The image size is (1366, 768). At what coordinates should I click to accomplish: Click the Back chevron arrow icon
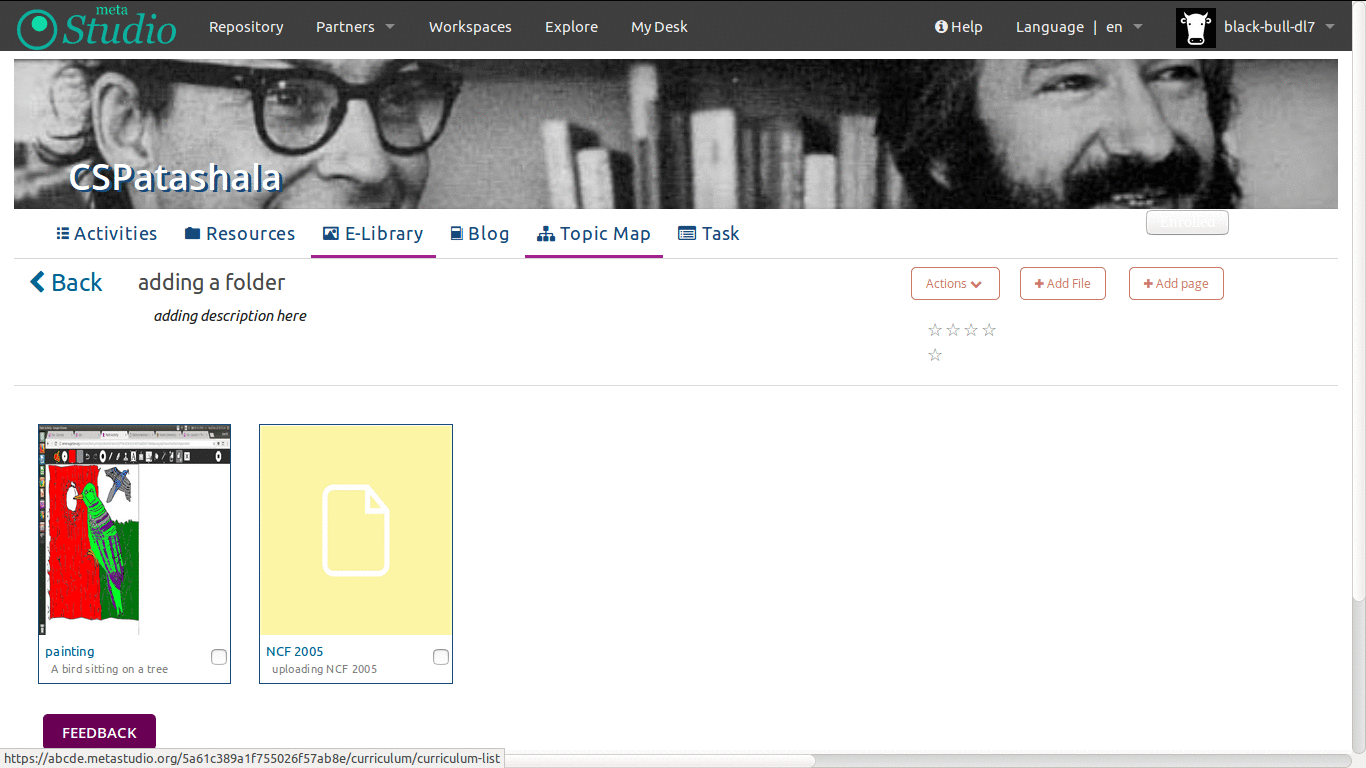tap(38, 282)
